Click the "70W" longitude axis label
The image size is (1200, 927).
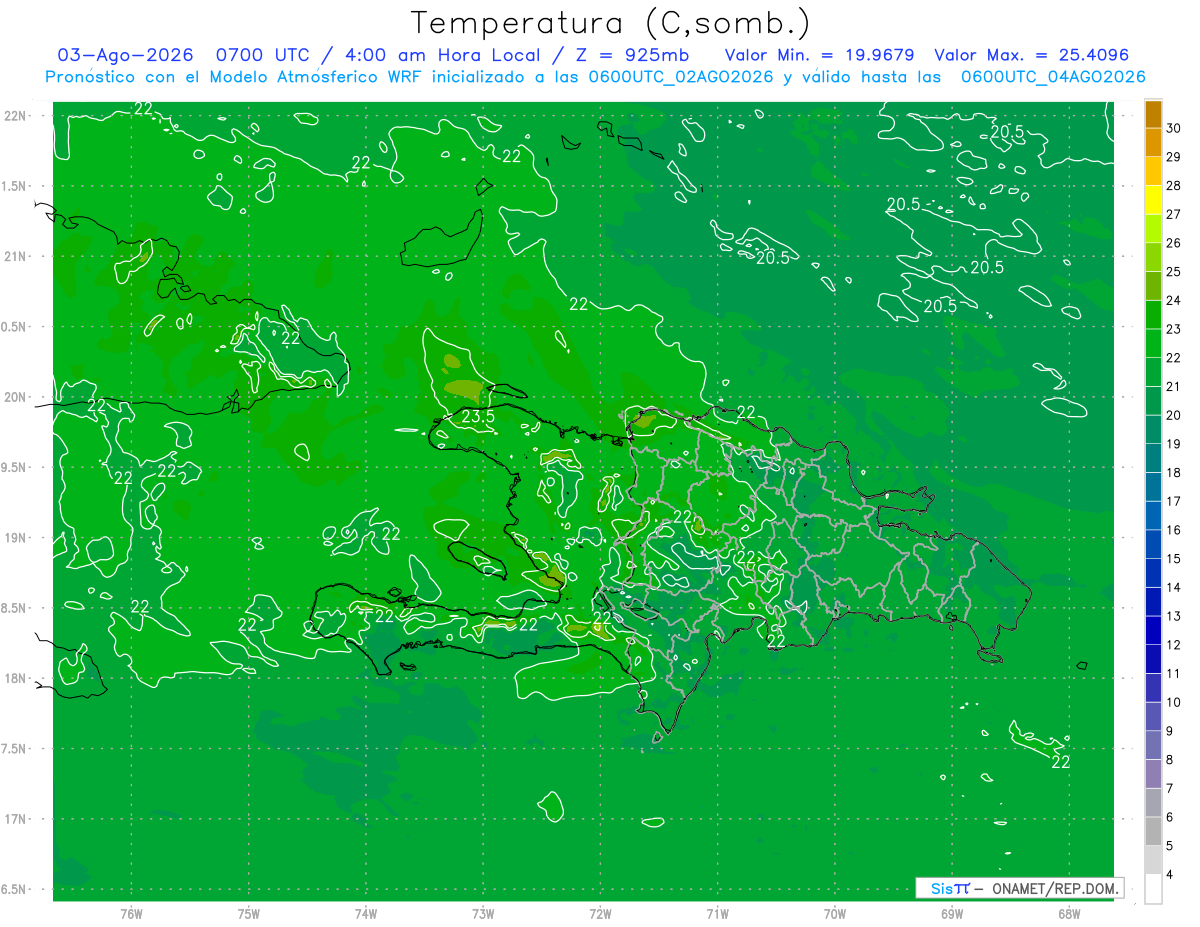tap(835, 914)
